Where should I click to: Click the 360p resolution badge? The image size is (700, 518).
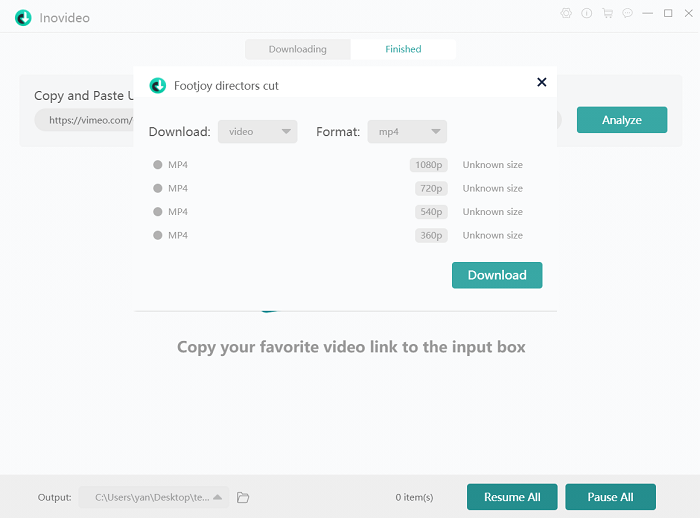pos(431,235)
